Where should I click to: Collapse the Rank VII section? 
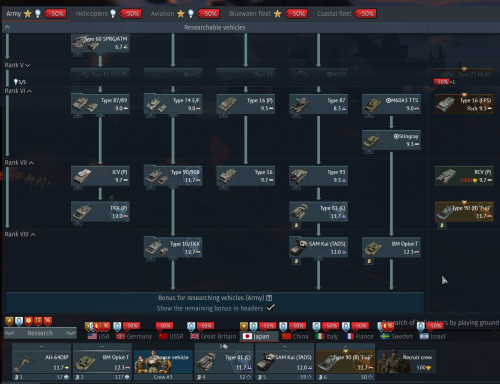(x=19, y=163)
